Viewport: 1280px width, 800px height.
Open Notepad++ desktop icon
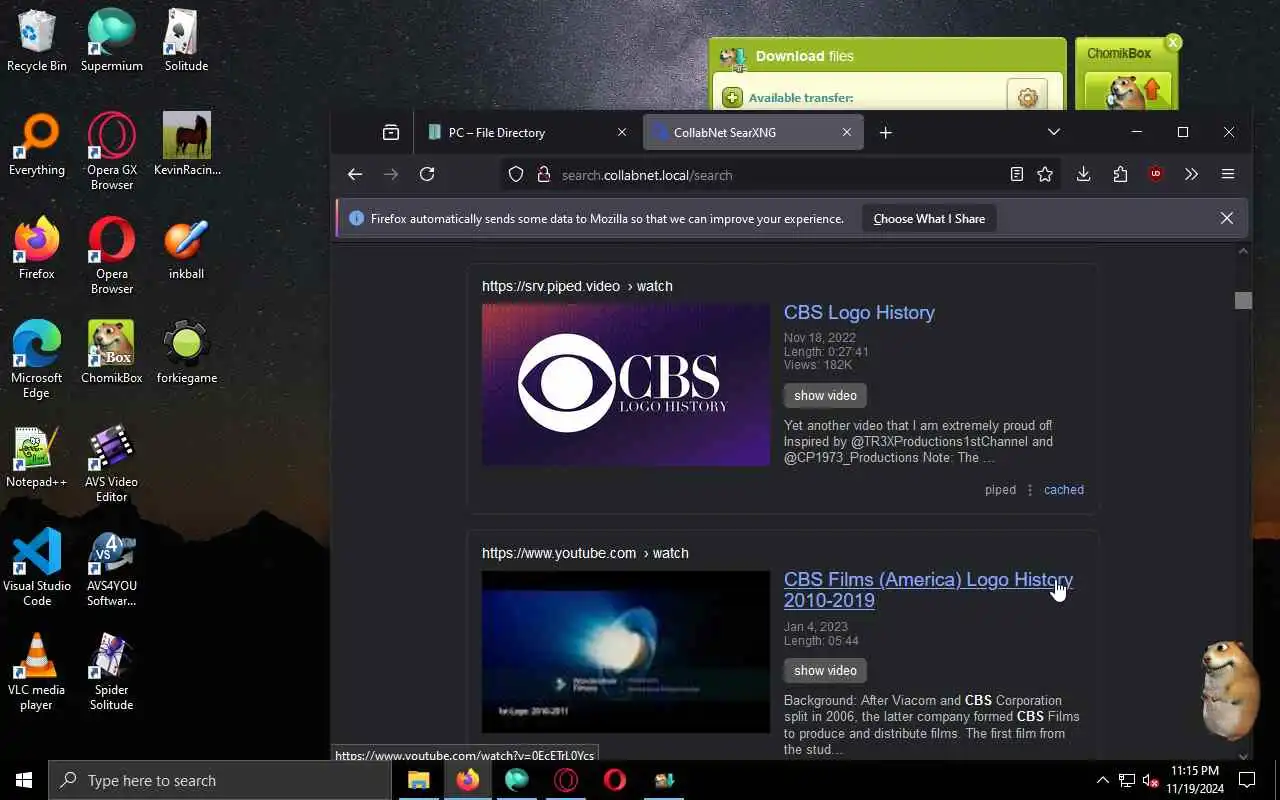click(37, 456)
